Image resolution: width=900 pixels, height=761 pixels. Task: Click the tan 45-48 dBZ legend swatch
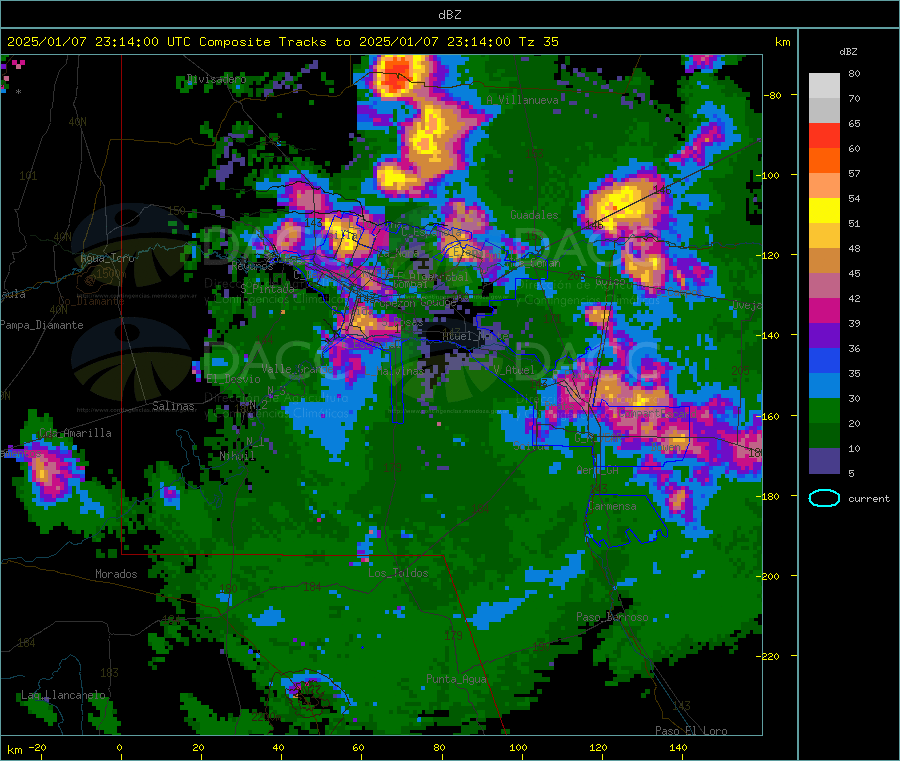pos(824,261)
